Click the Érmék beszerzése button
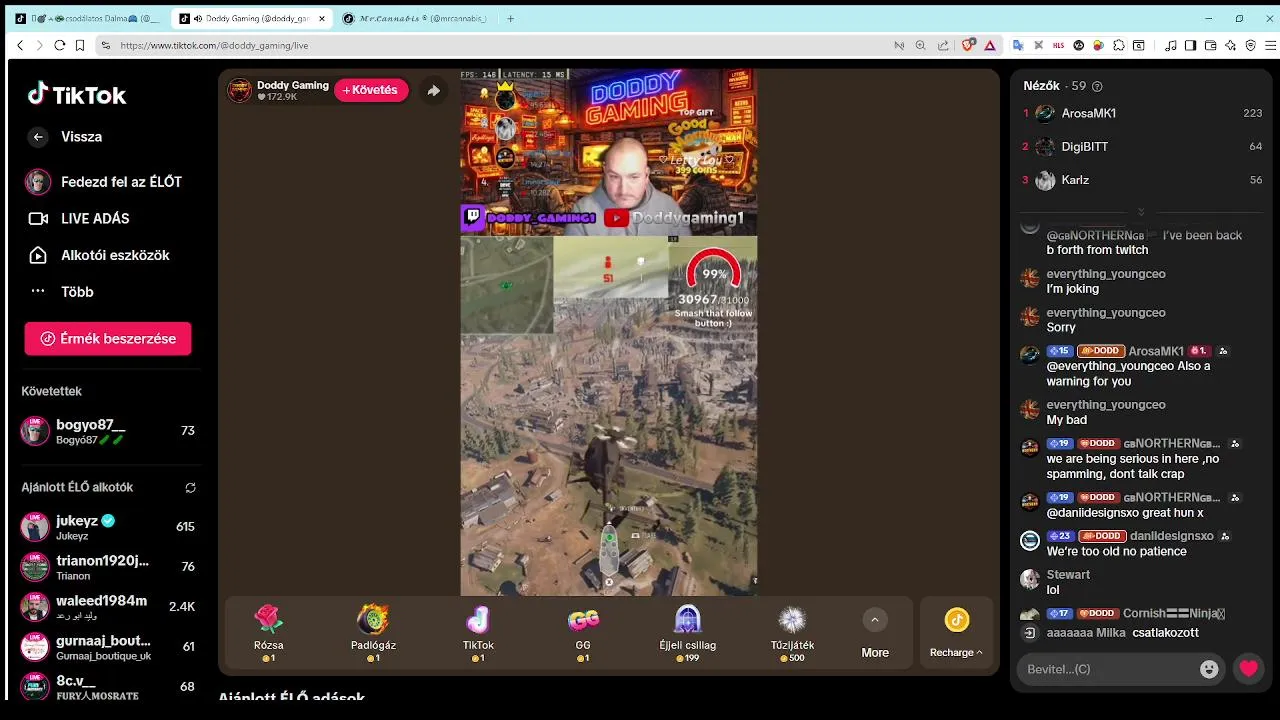 click(108, 338)
